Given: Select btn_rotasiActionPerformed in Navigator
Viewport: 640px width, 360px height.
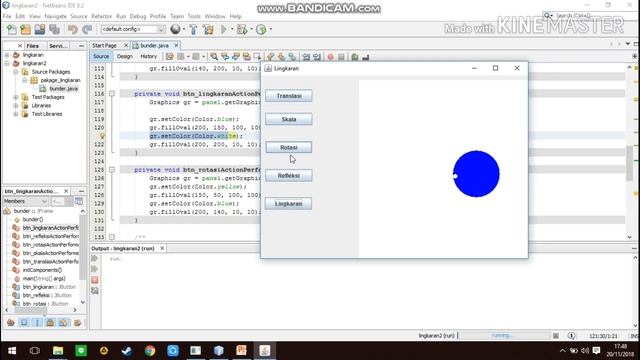Looking at the screenshot, I should pyautogui.click(x=51, y=244).
